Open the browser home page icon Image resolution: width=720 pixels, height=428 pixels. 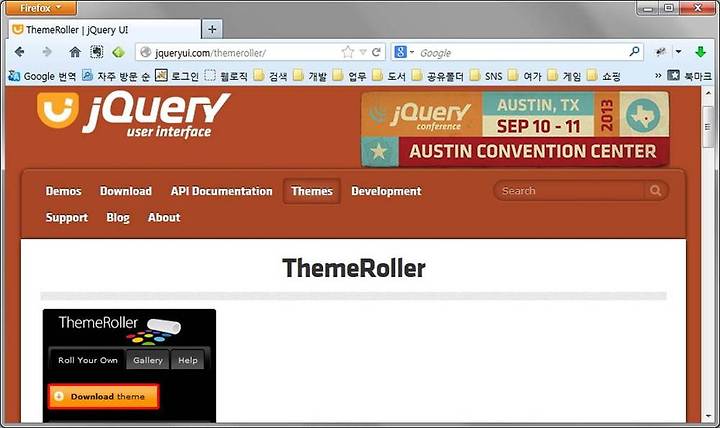[75, 52]
